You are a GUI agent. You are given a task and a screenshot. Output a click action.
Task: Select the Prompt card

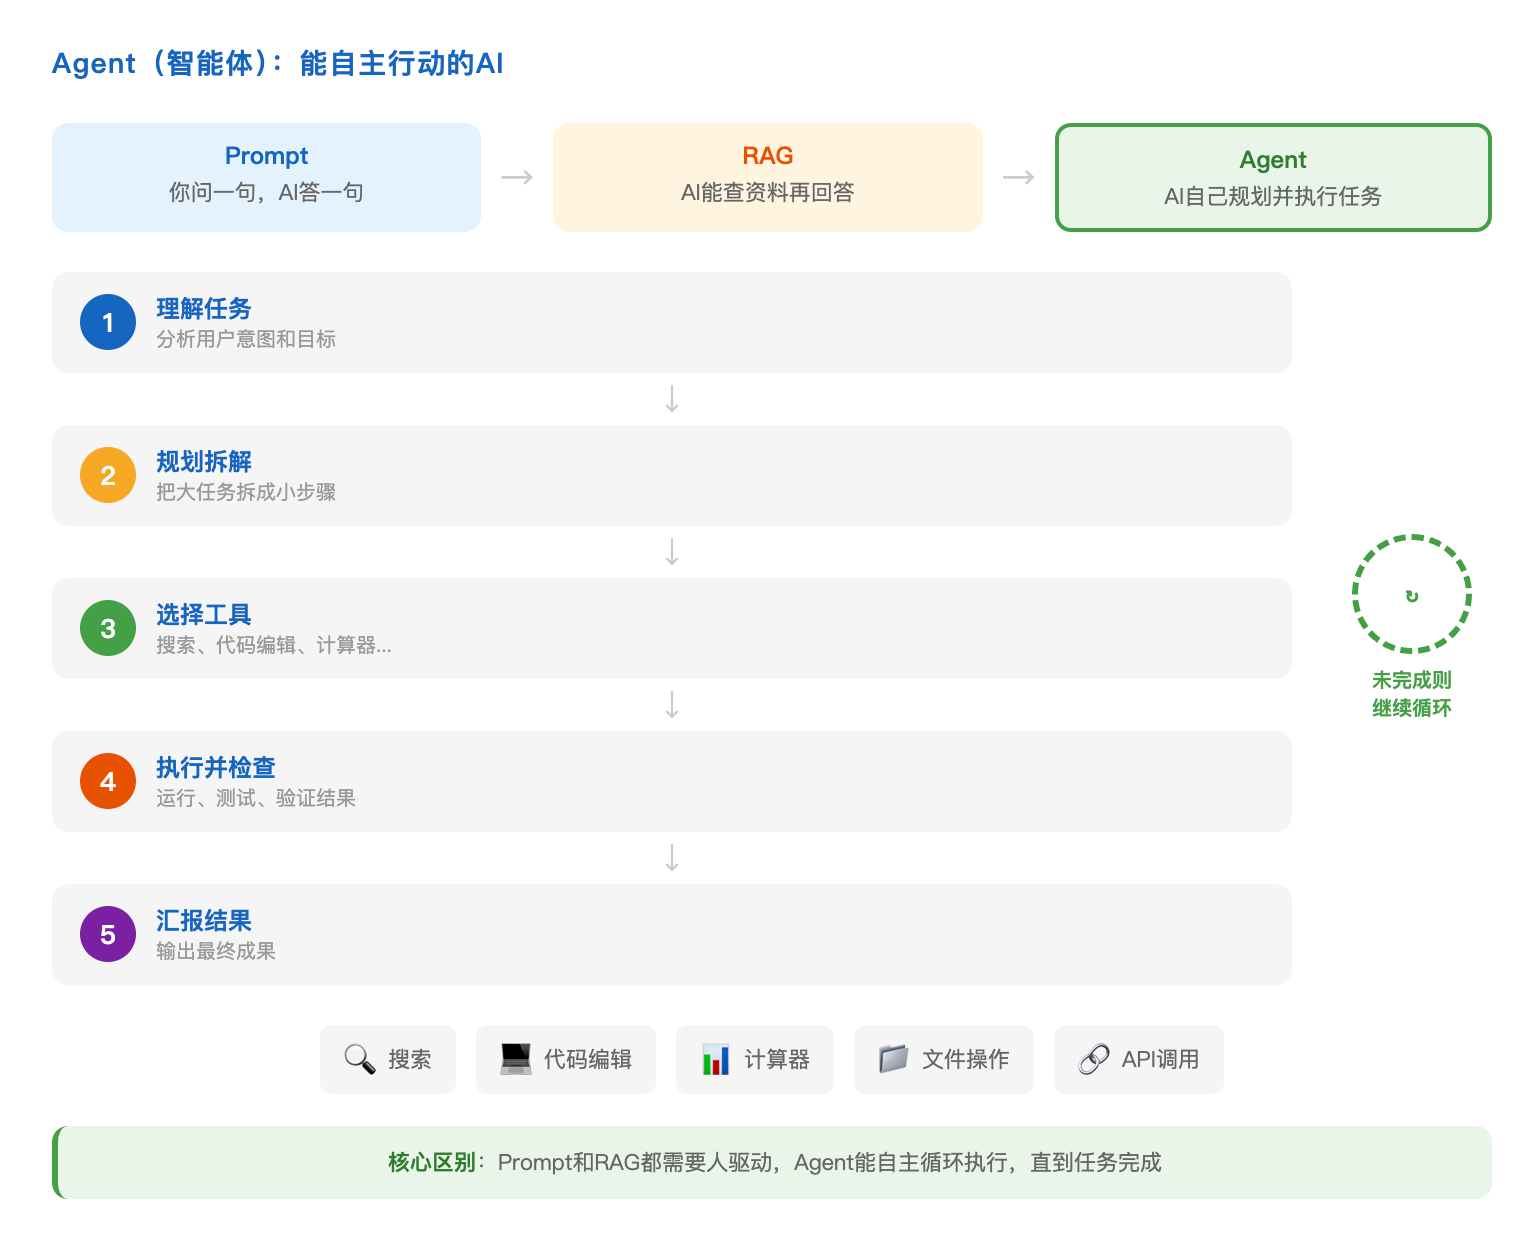(266, 177)
